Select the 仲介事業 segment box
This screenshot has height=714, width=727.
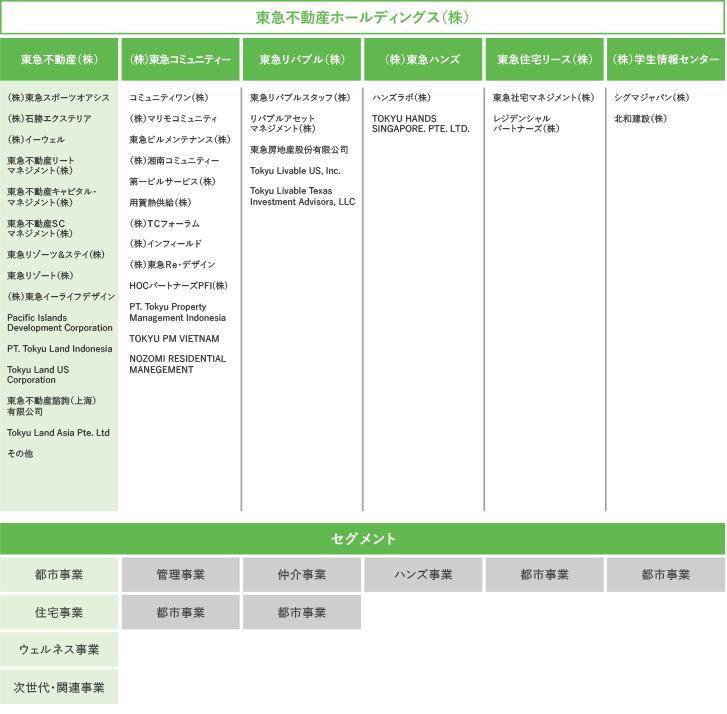click(302, 574)
